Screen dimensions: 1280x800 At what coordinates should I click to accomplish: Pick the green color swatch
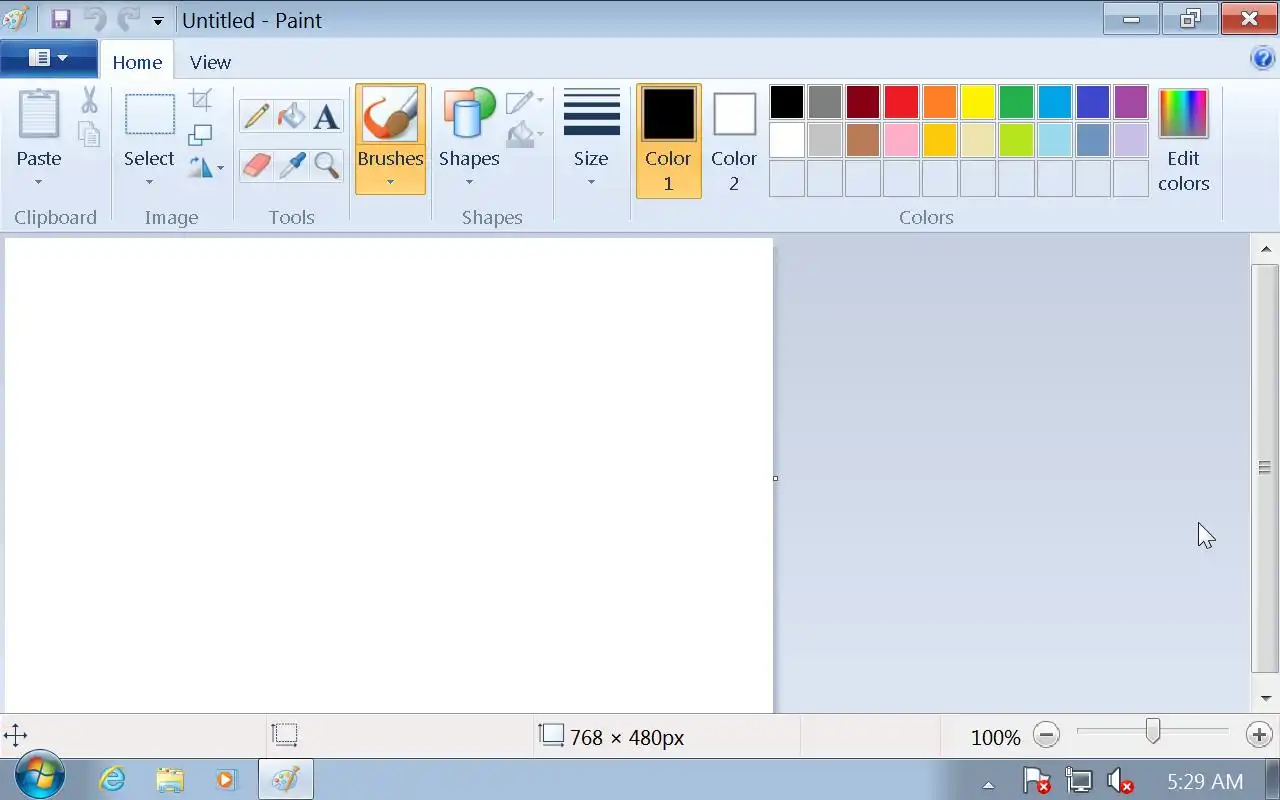point(1016,102)
